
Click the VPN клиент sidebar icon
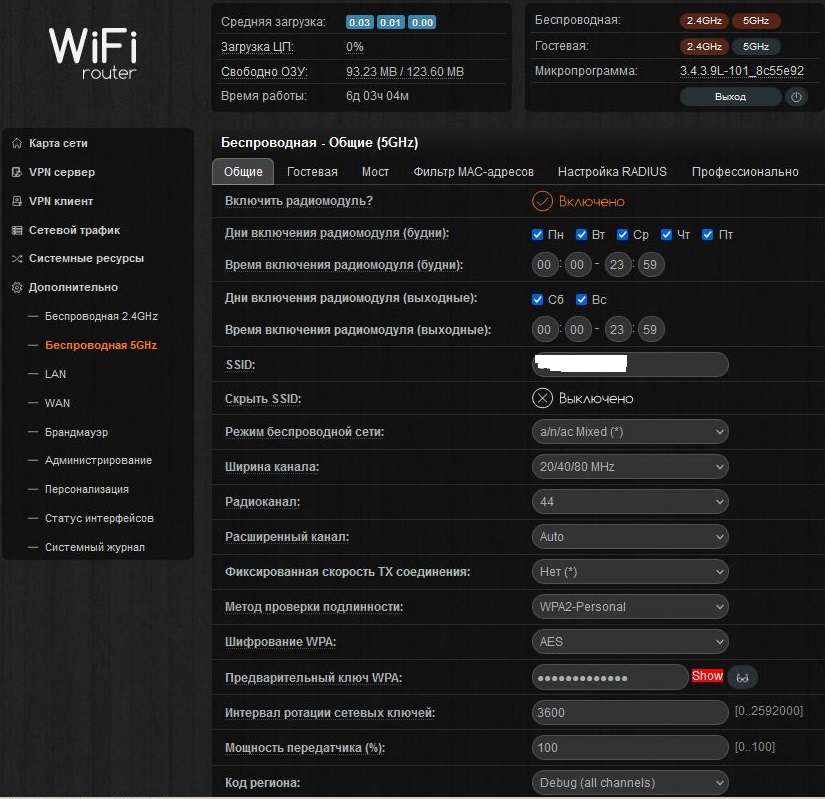[x=17, y=201]
